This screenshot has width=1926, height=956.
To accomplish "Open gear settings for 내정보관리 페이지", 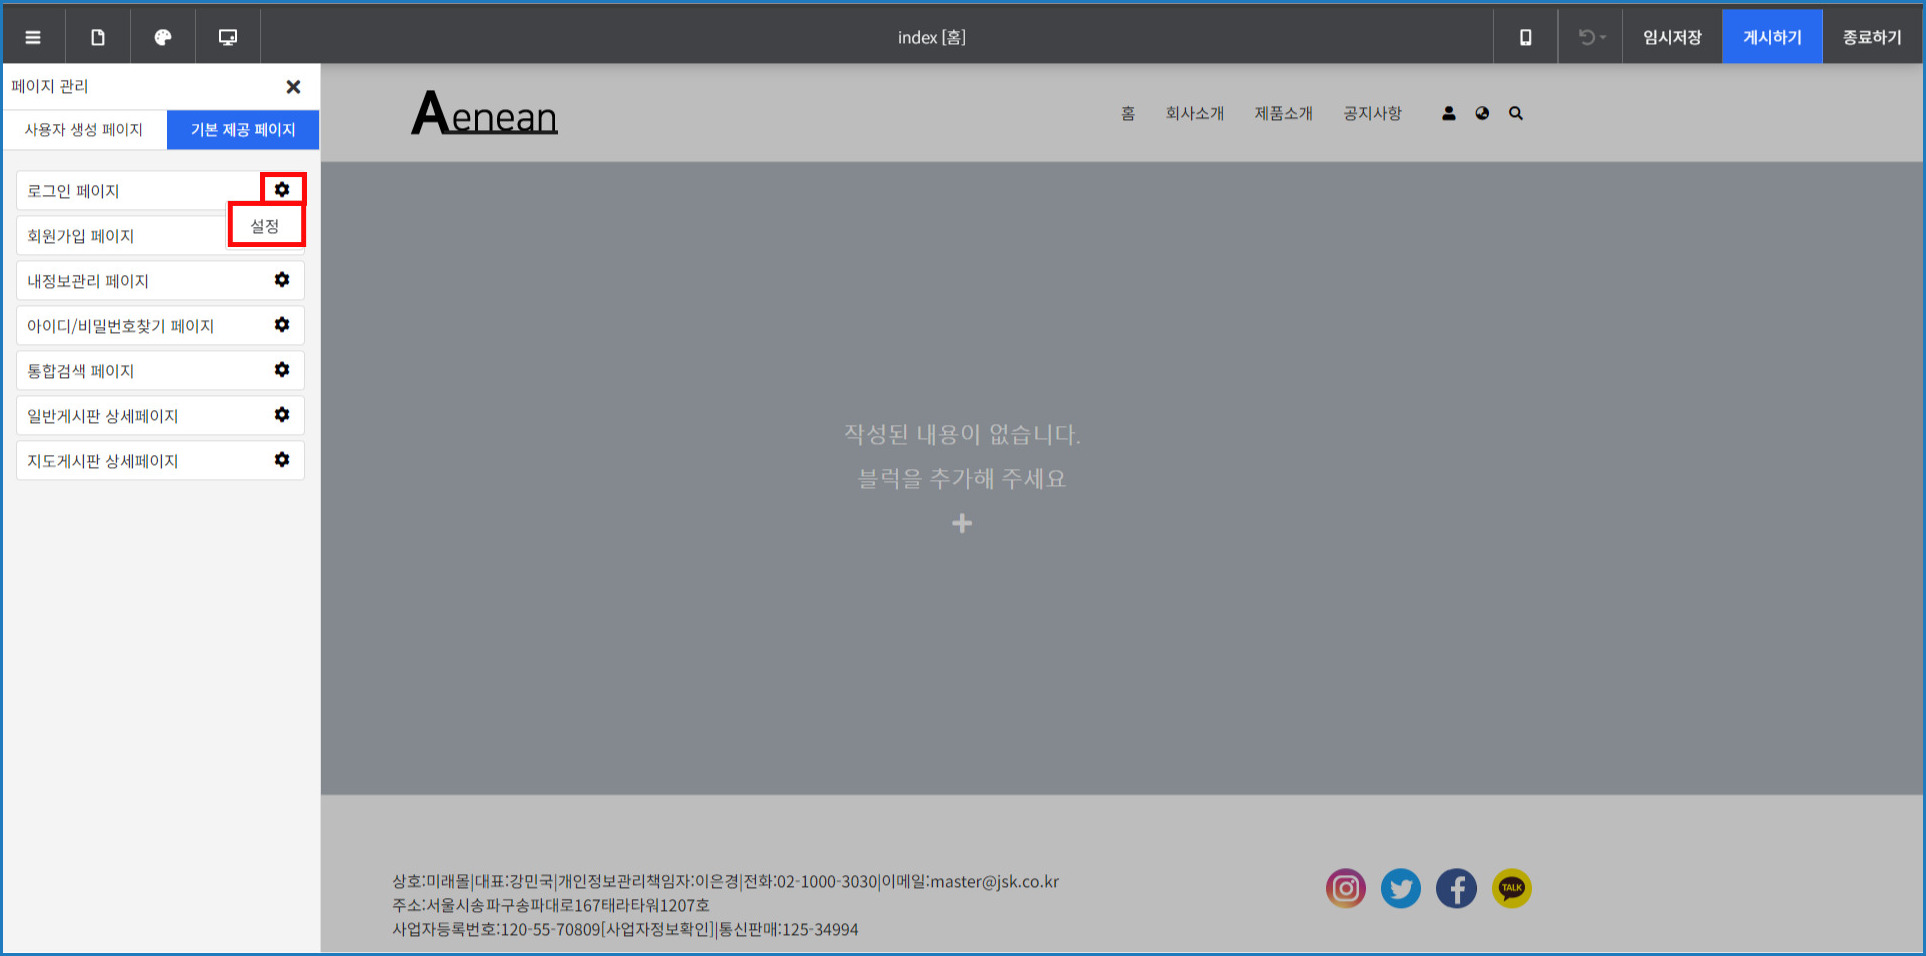I will pos(282,280).
